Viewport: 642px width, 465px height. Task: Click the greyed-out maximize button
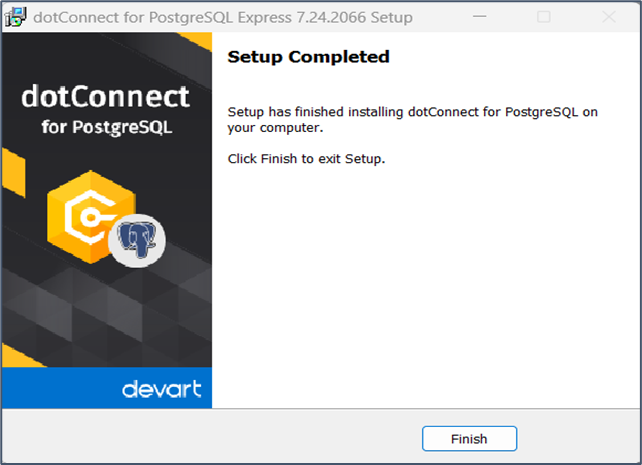544,17
